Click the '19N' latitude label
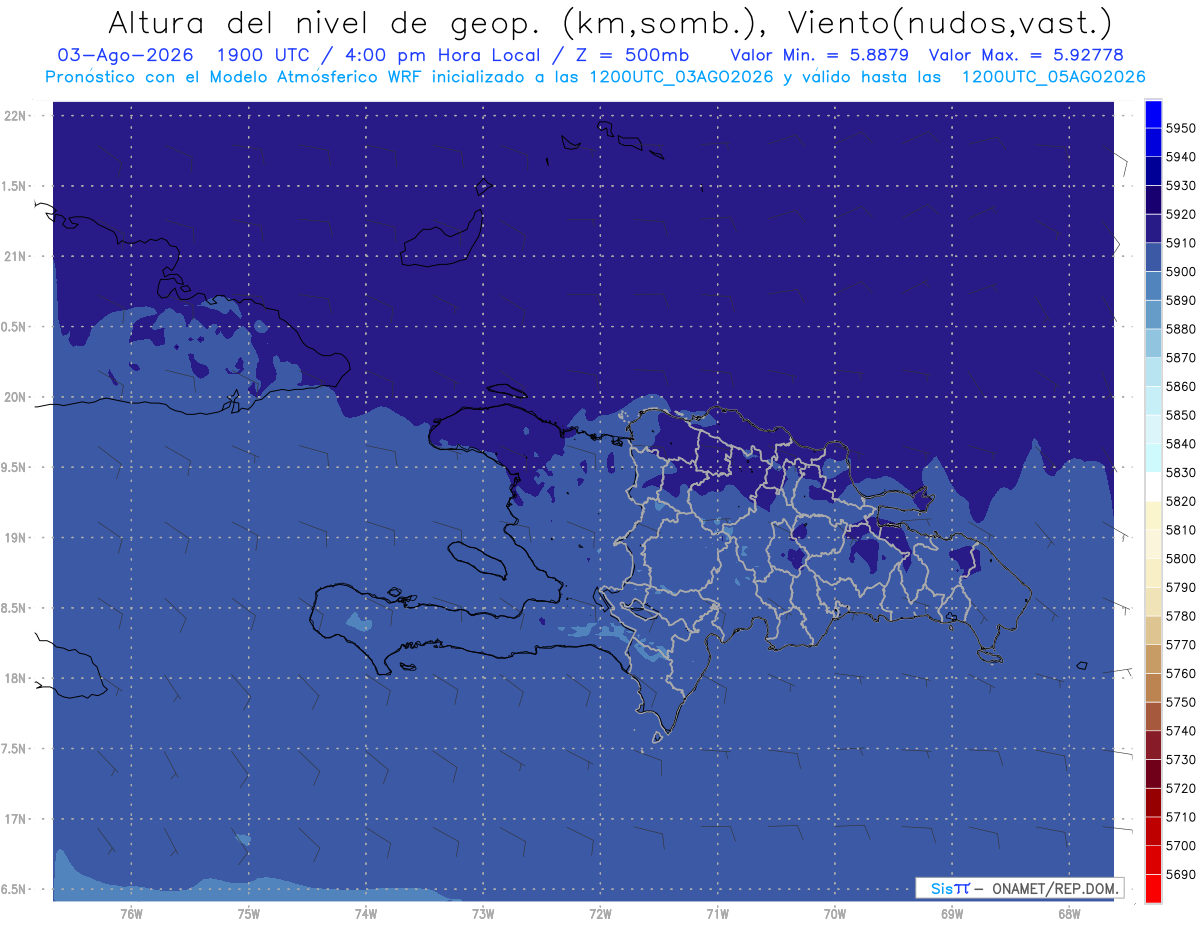 15,538
